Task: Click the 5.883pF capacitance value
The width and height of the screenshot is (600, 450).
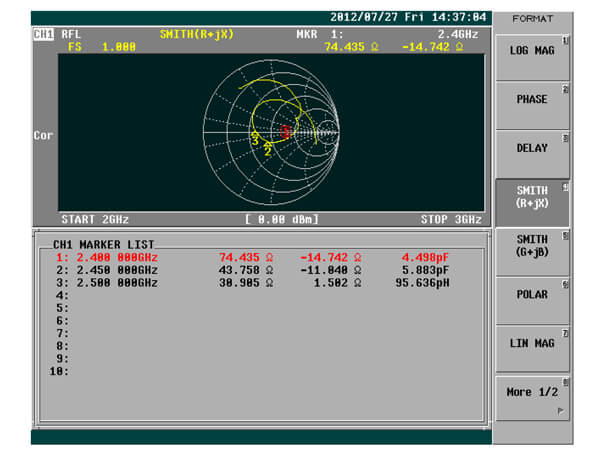Action: click(x=425, y=270)
